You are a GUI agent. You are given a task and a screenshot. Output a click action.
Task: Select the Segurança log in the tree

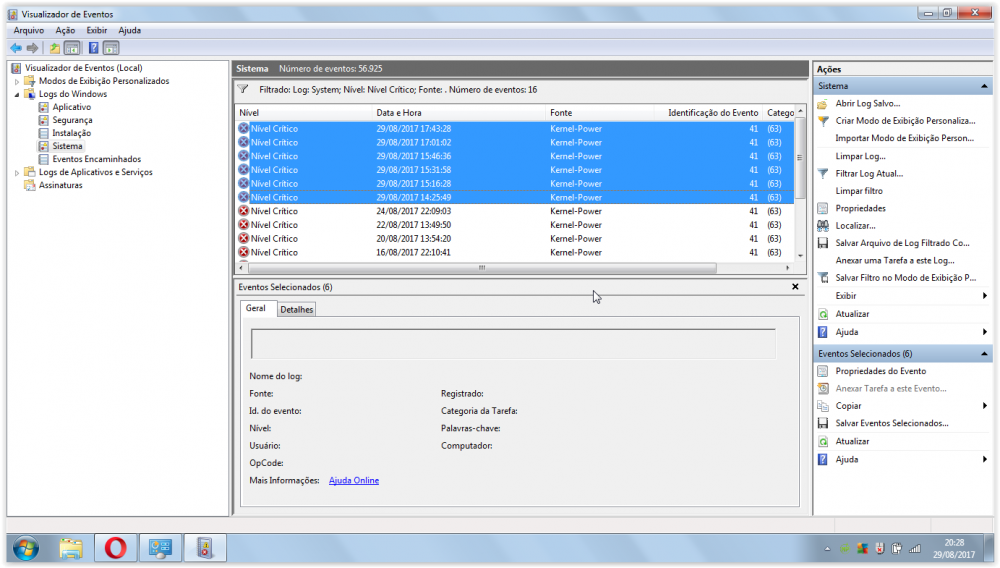pos(72,120)
